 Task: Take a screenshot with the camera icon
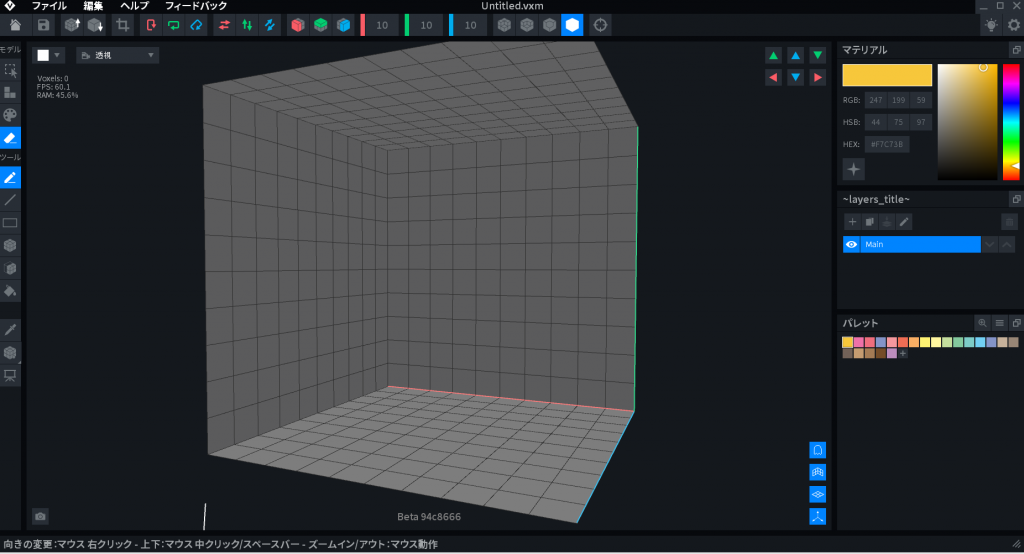(40, 516)
